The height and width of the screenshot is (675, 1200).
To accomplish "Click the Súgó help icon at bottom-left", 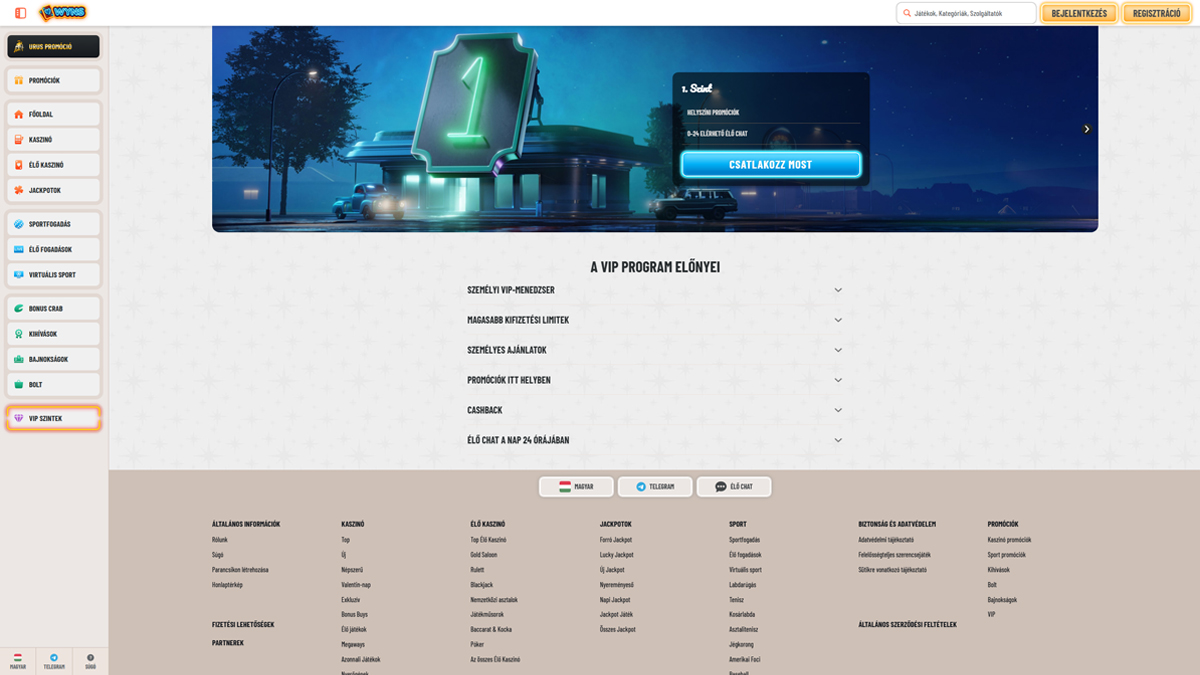I will click(90, 658).
